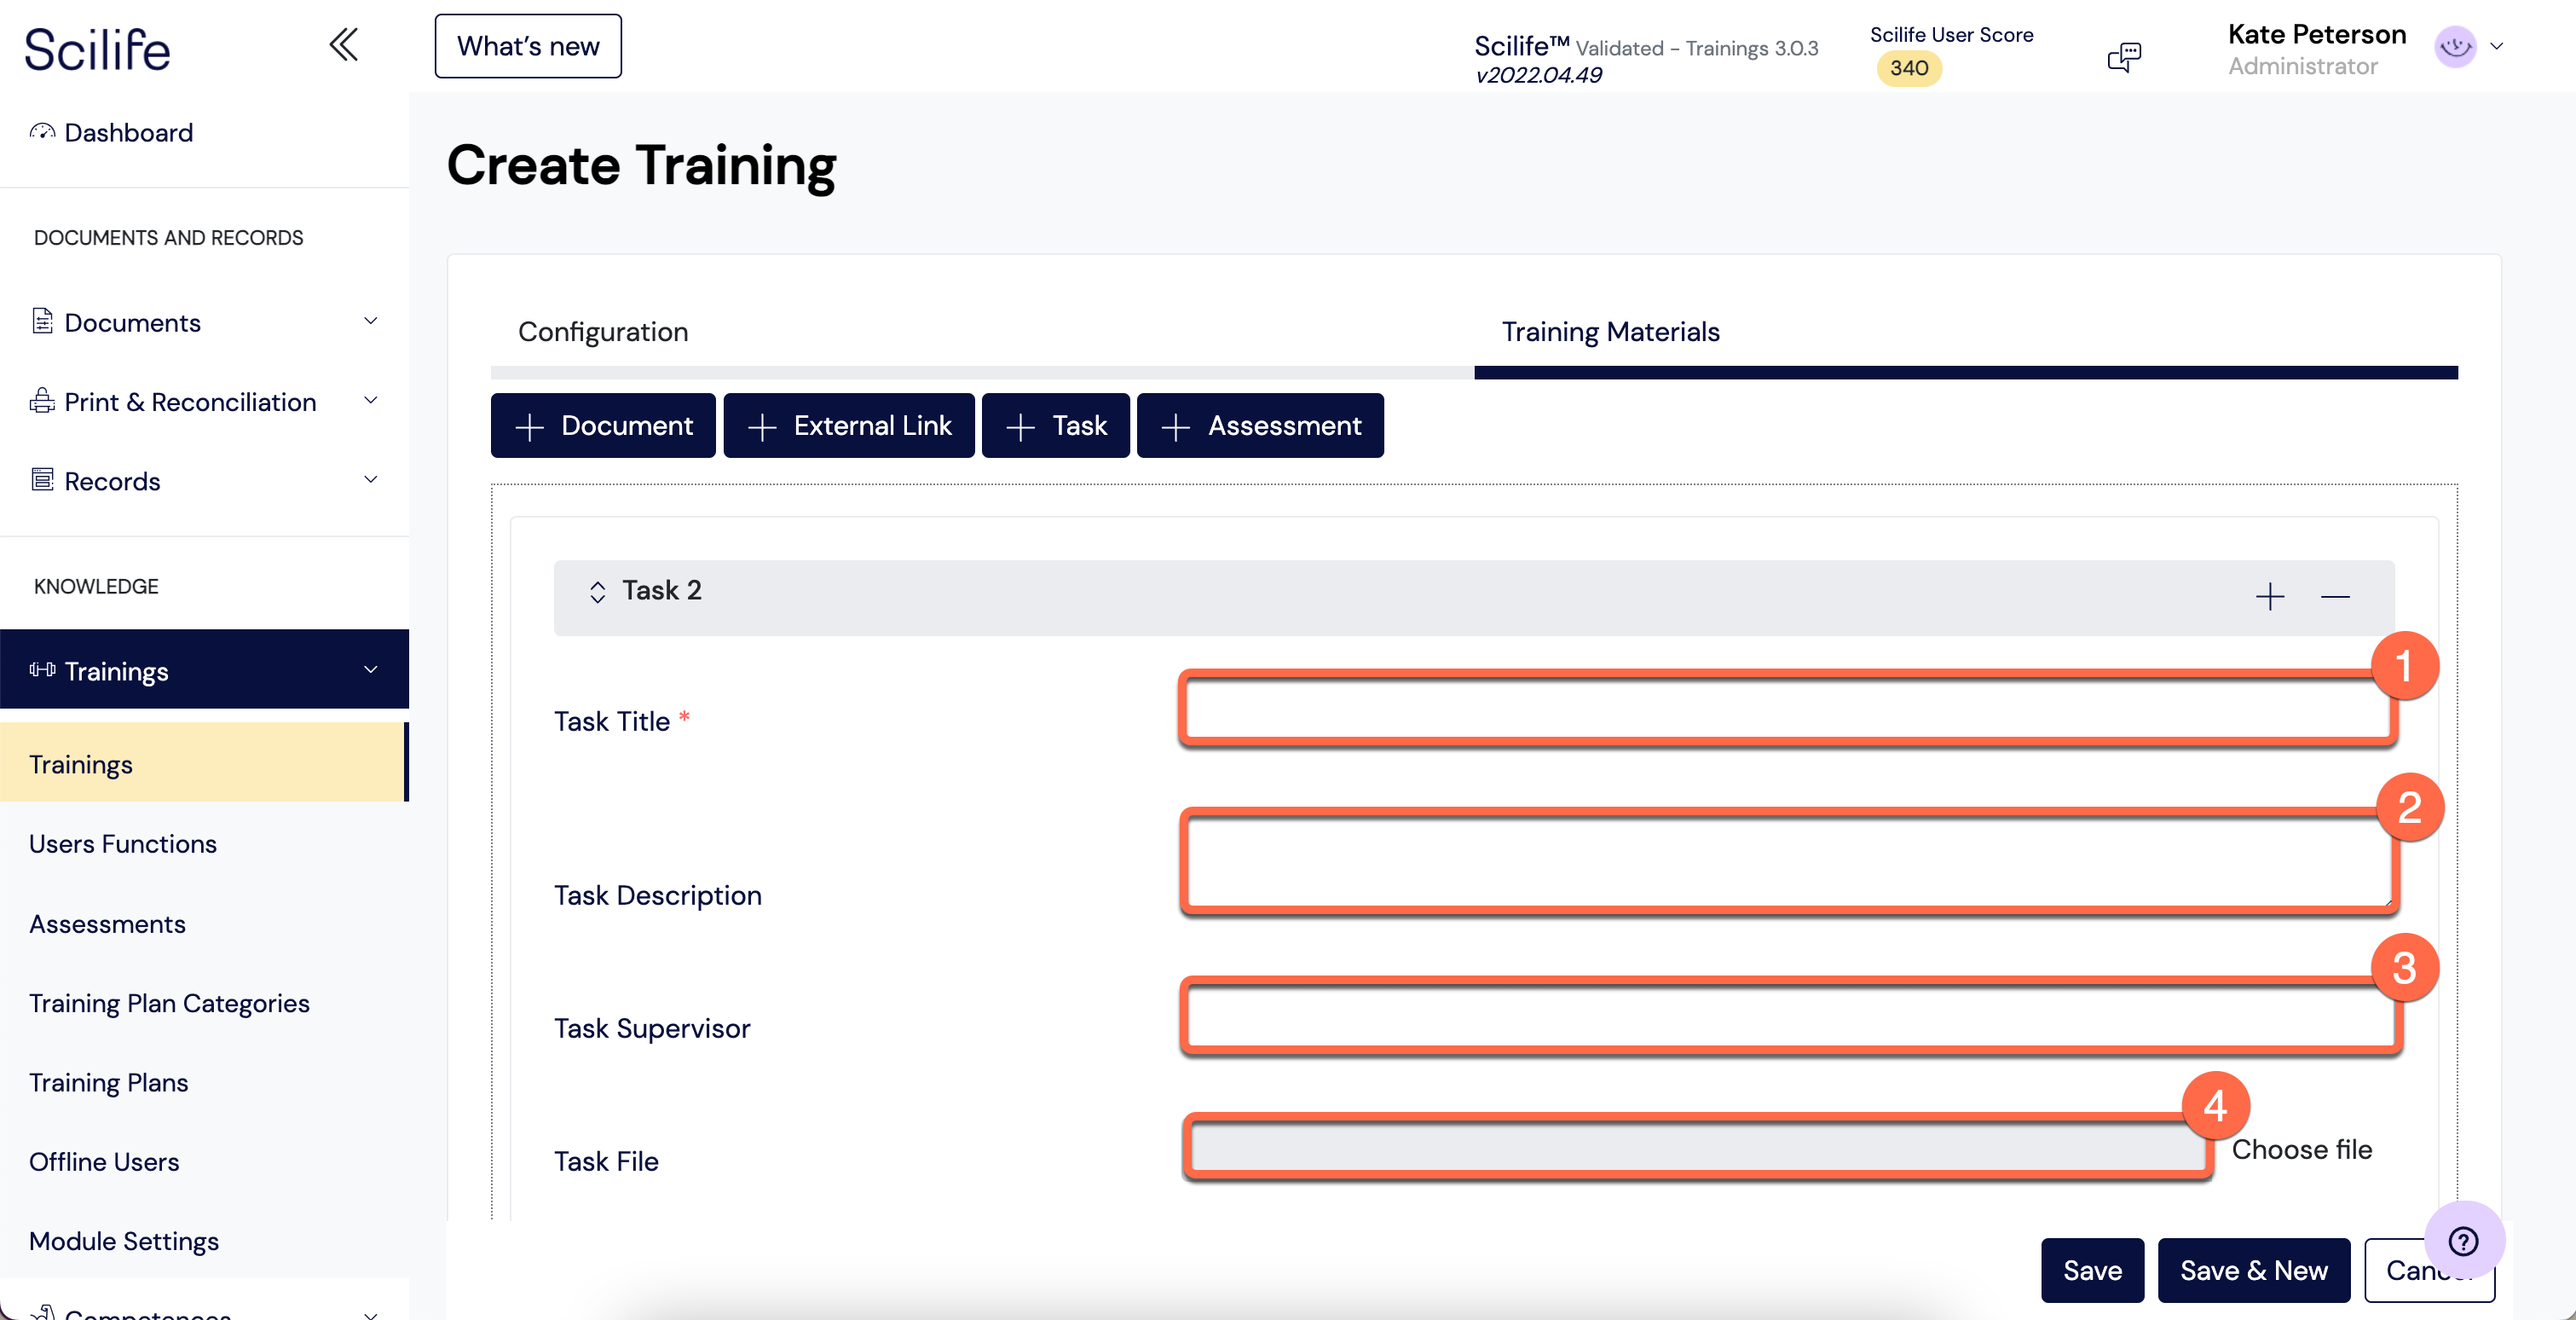Add a Task material
Image resolution: width=2576 pixels, height=1320 pixels.
(1056, 426)
